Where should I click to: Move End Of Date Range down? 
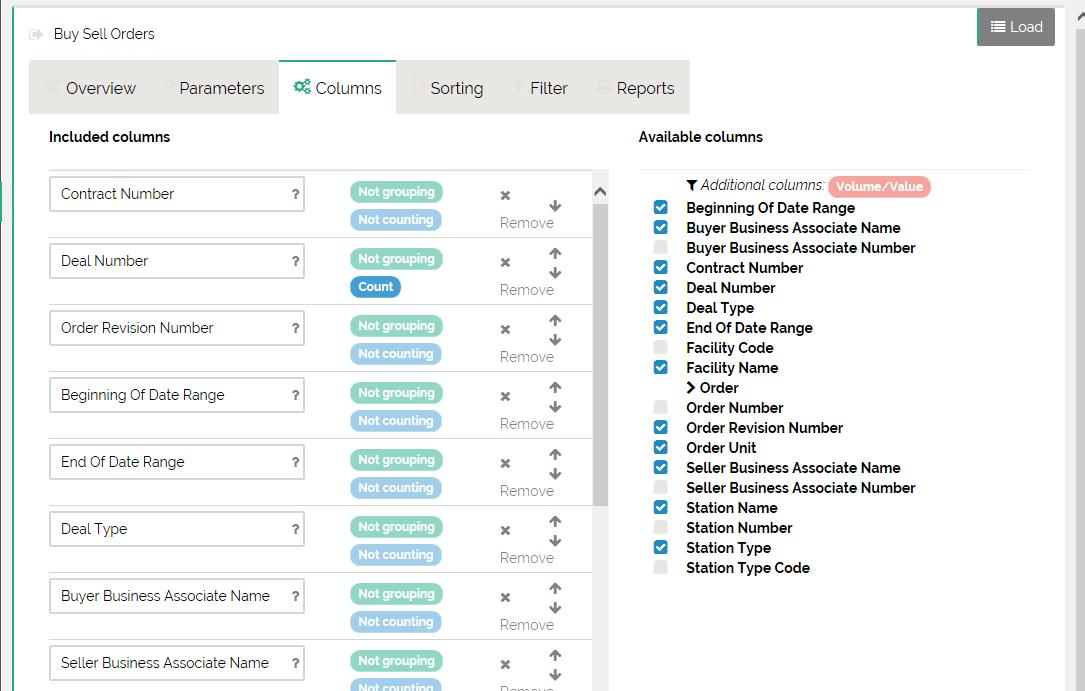tap(555, 474)
